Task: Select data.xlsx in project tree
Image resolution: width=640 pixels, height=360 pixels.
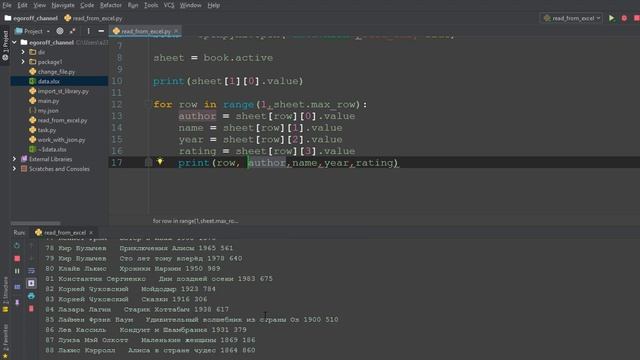Action: coord(48,82)
